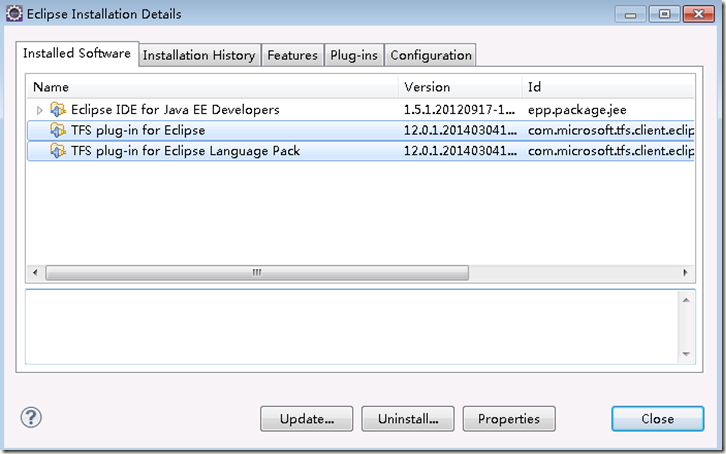Click the Id cell of the Language Pack row
The height and width of the screenshot is (454, 726).
[611, 151]
